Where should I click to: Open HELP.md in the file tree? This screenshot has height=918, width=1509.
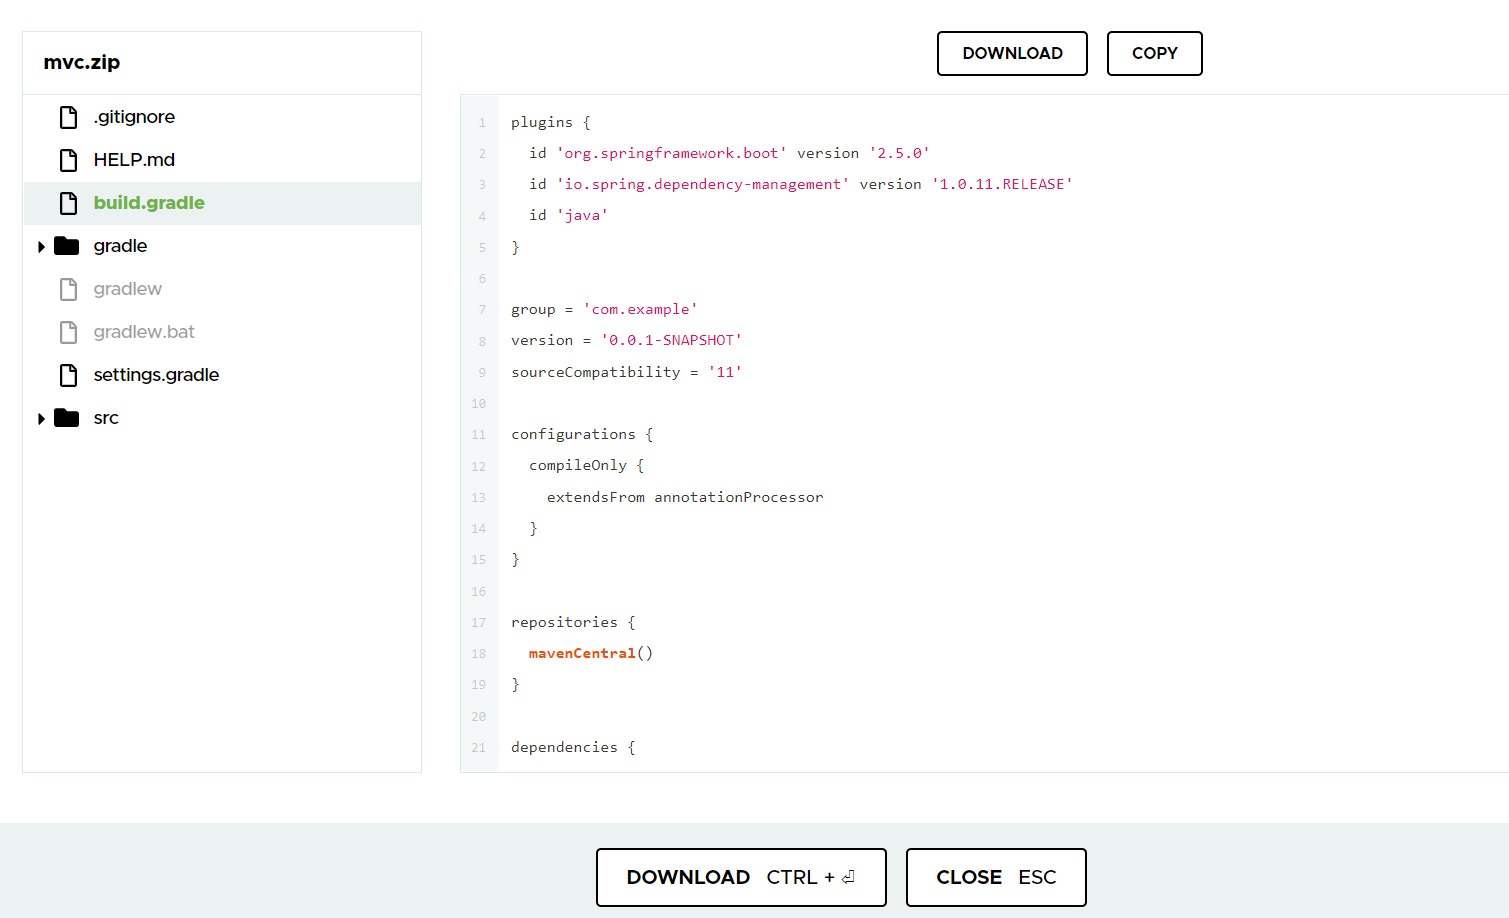click(134, 160)
